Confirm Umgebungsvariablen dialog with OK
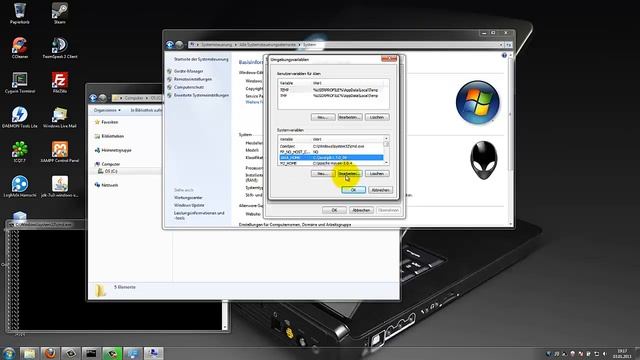 [353, 190]
